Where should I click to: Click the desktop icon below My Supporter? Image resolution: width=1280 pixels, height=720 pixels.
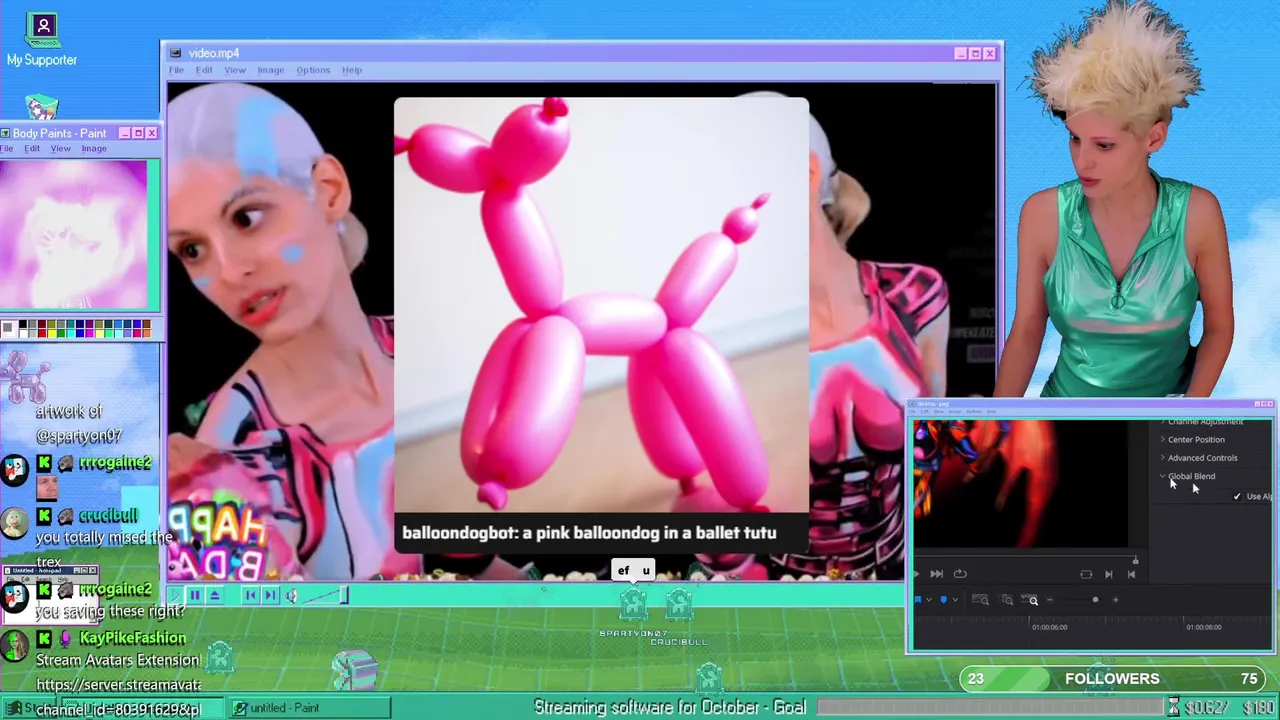41,106
